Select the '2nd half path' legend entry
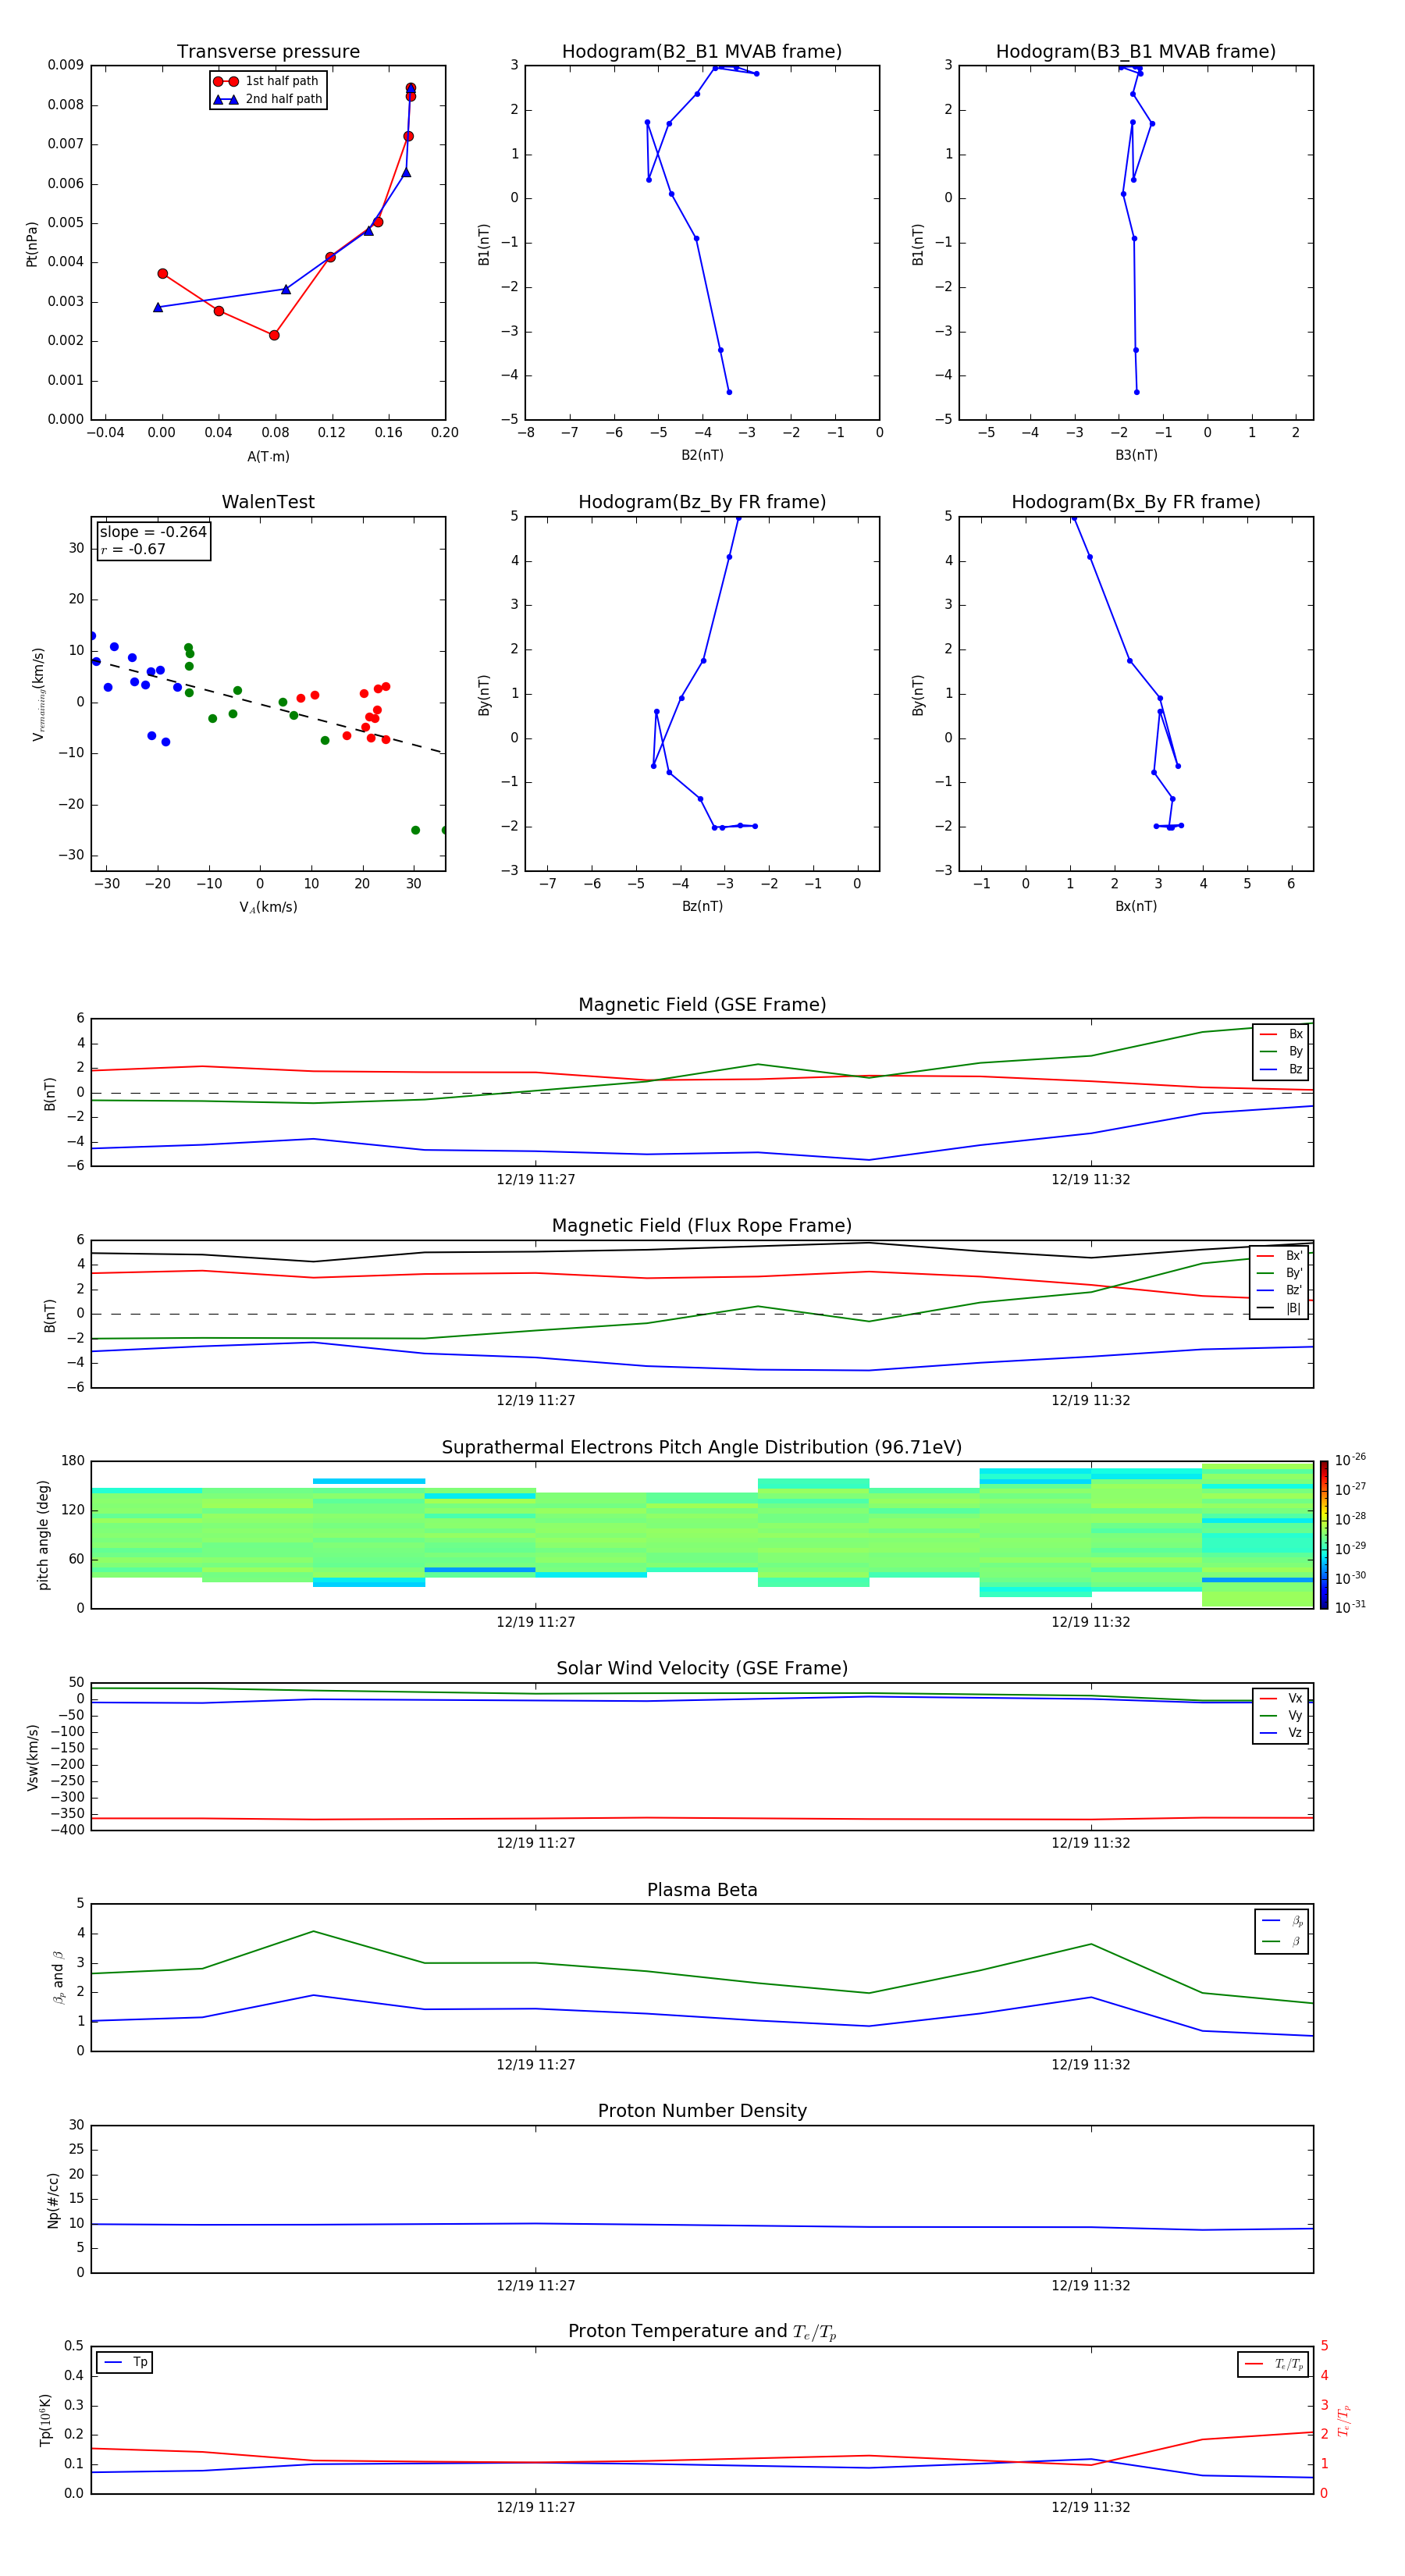Screen dimensions: 1405x2576 (x=267, y=99)
